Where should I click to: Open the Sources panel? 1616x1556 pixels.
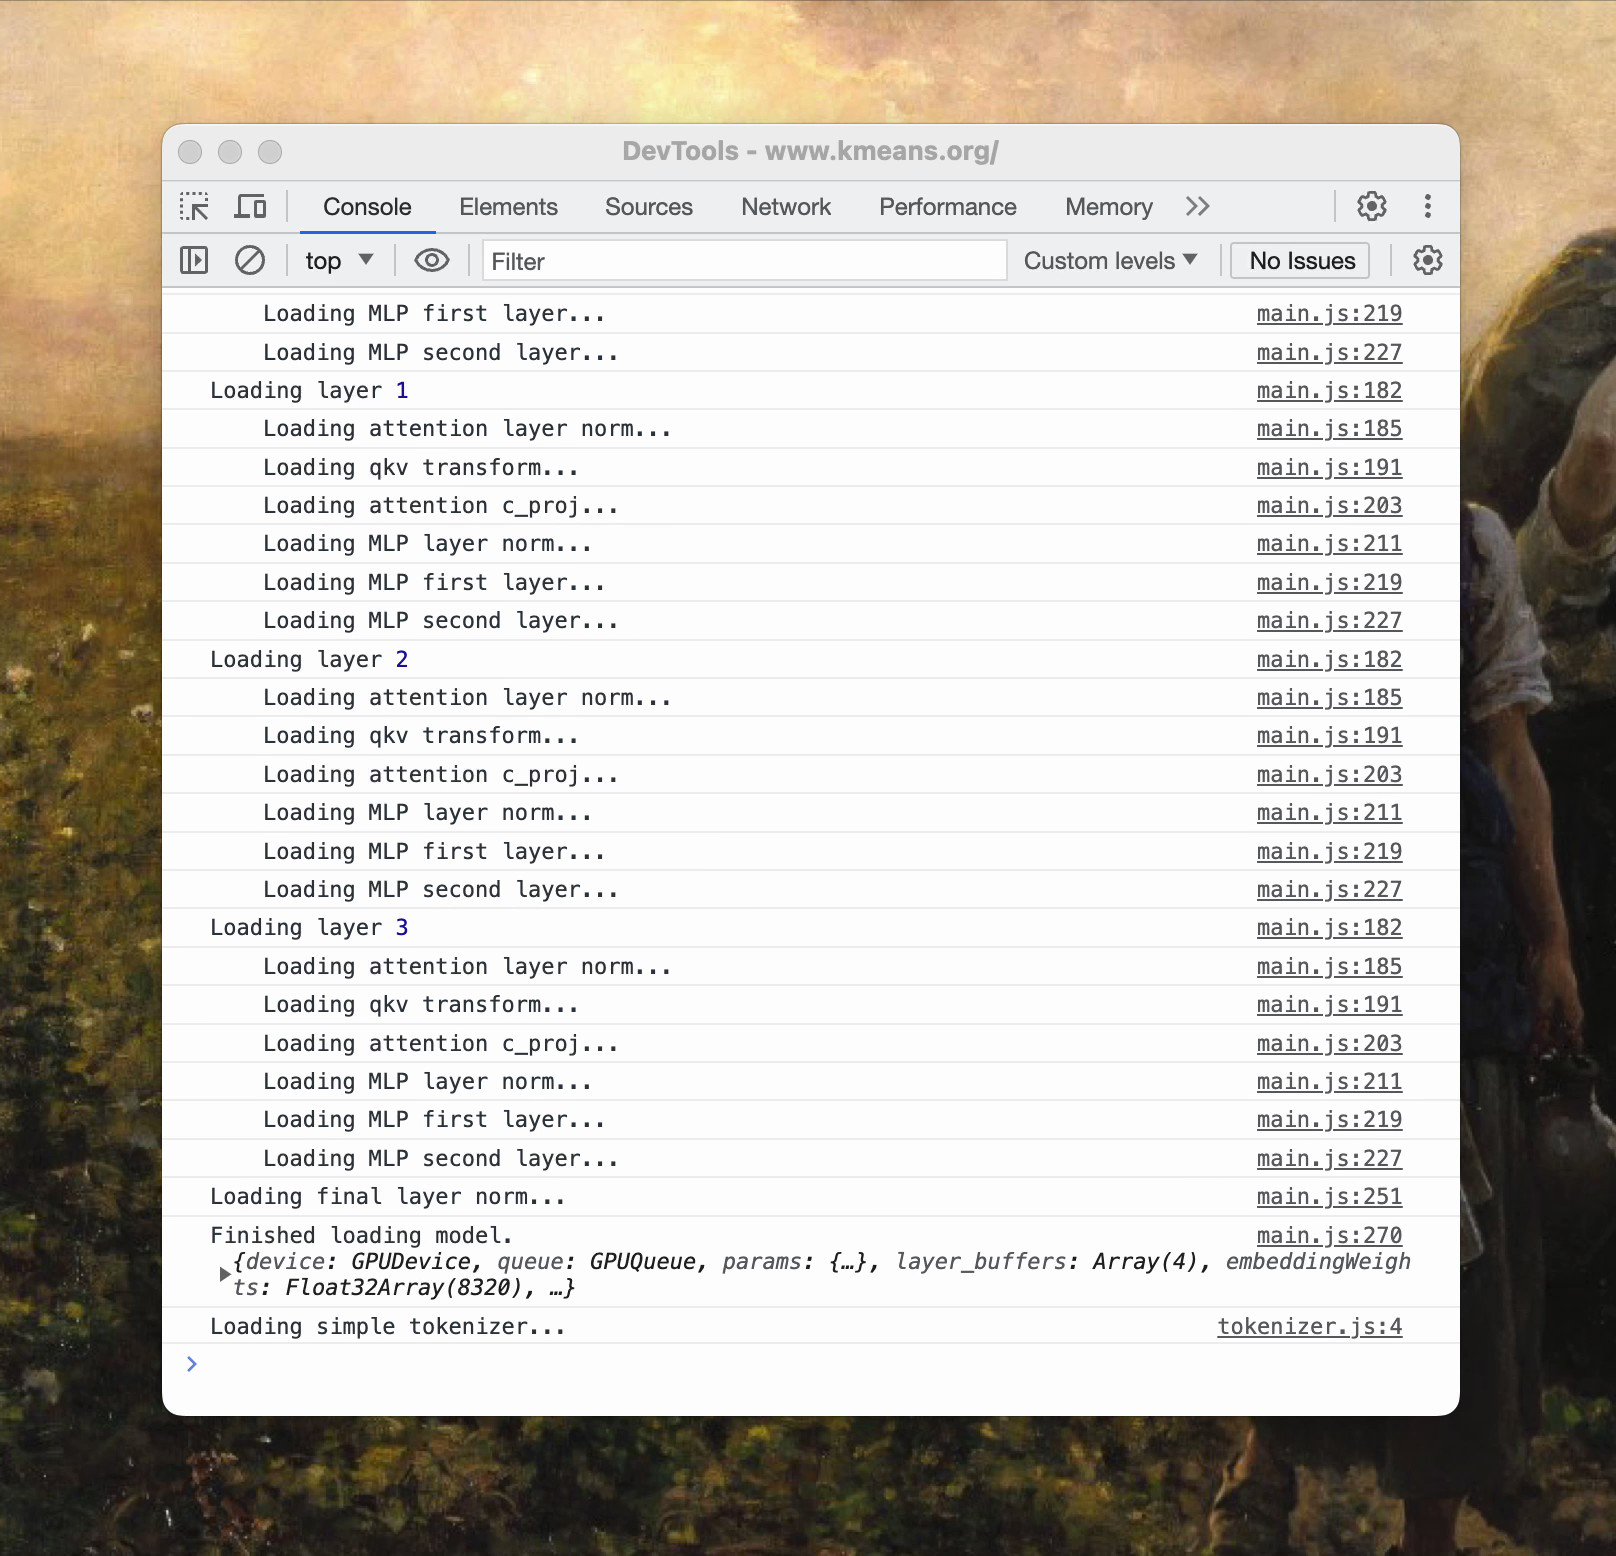point(648,206)
